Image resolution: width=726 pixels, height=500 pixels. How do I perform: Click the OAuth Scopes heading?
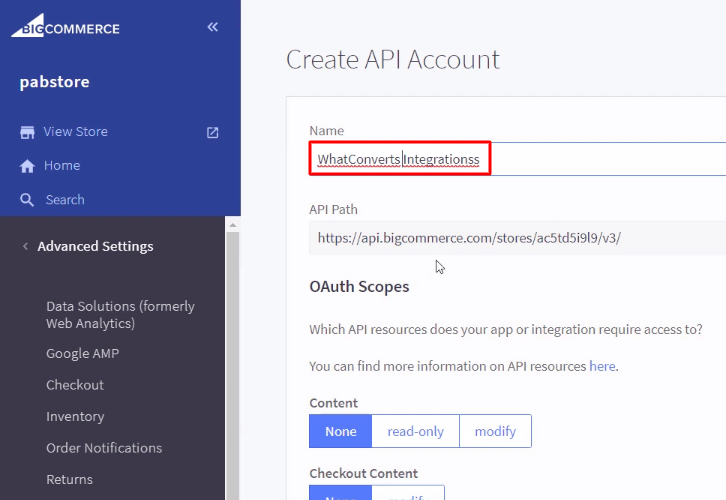[x=359, y=287]
